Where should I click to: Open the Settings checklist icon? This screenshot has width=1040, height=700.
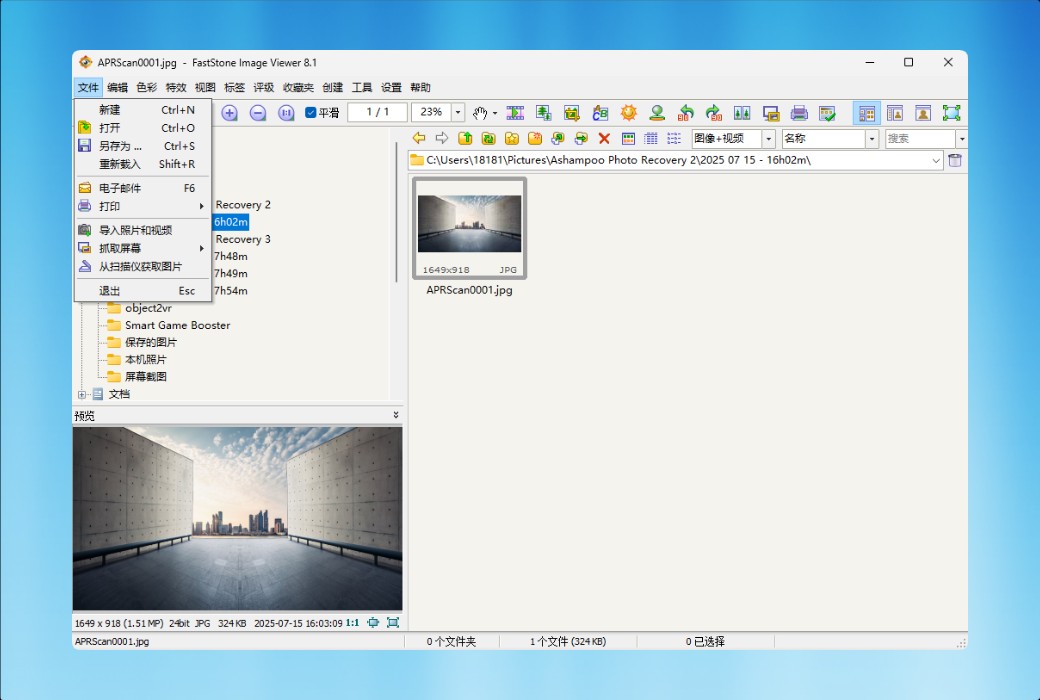tap(827, 113)
